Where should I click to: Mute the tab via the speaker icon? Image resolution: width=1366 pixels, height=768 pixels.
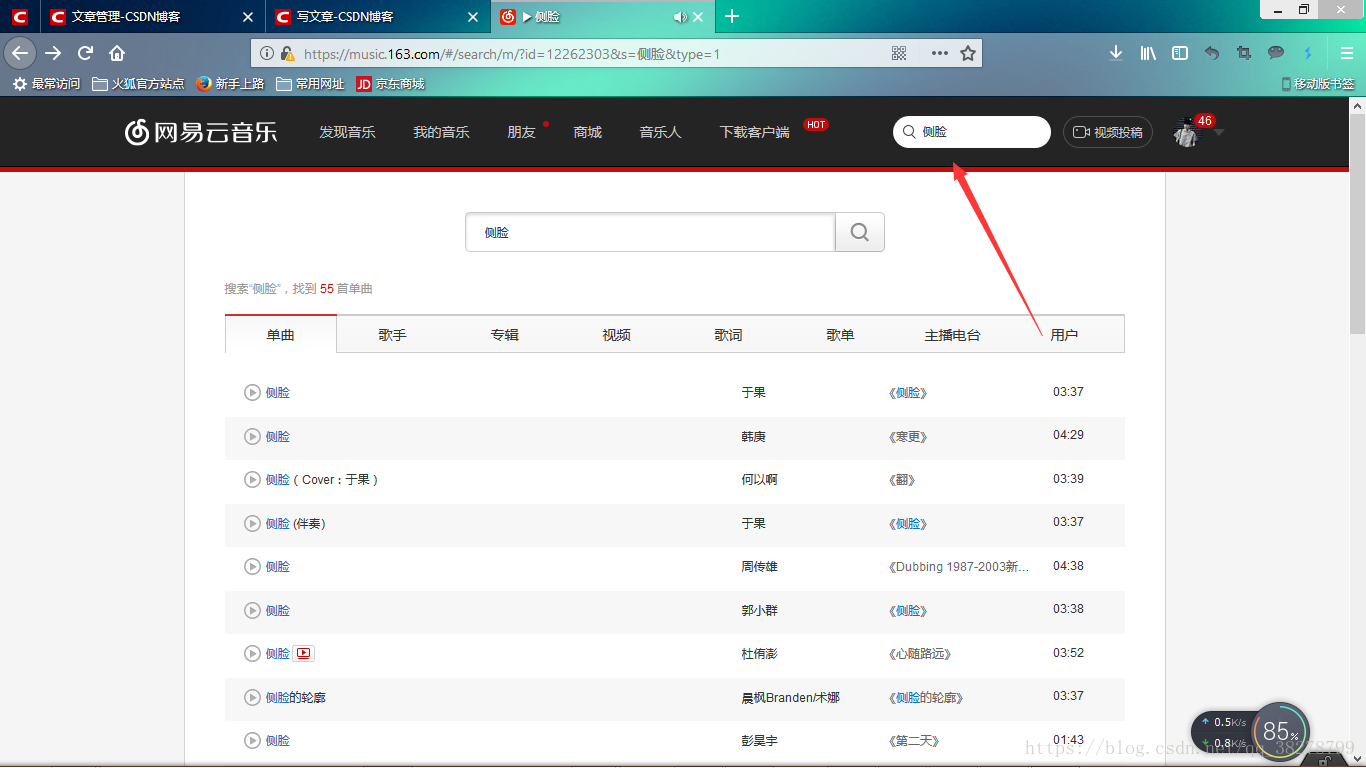pyautogui.click(x=681, y=17)
